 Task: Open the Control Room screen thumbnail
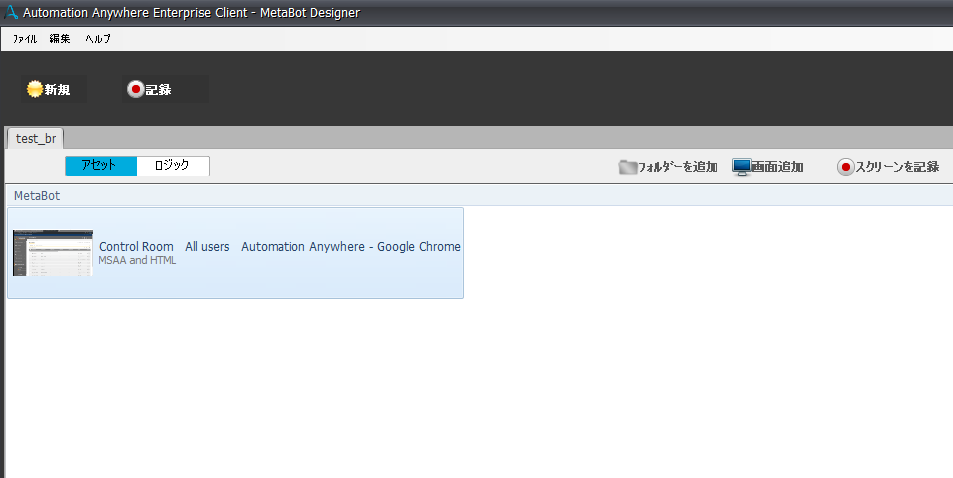[x=53, y=253]
